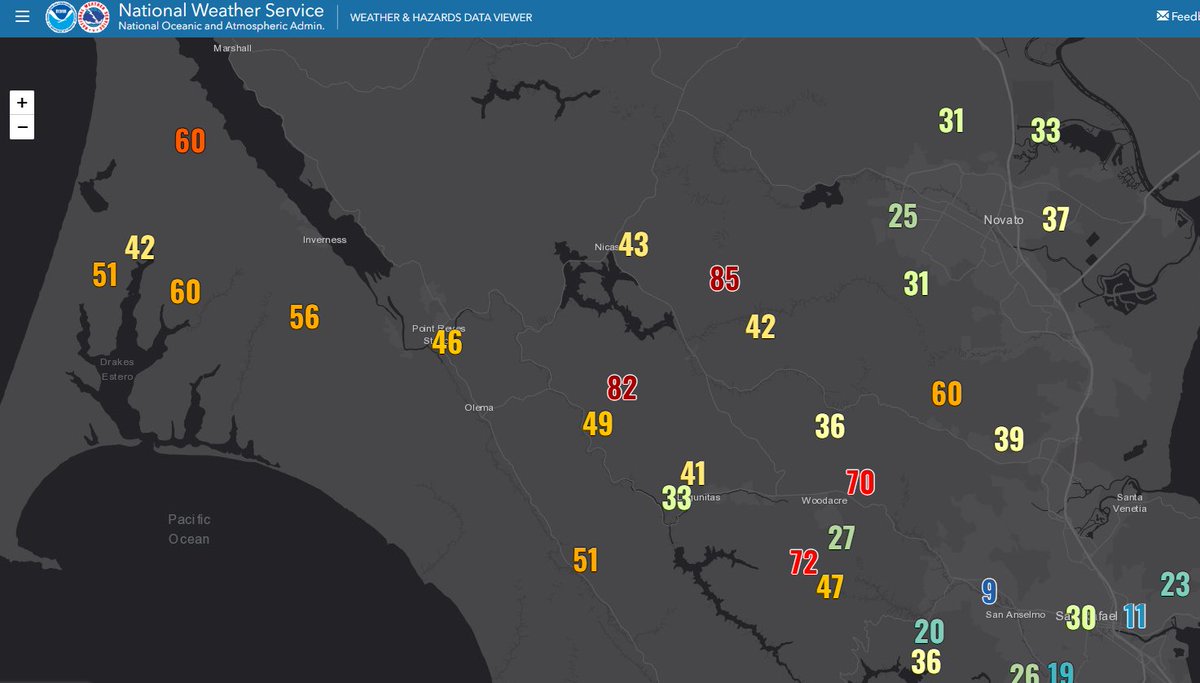Click the Drakes Estero map label
The height and width of the screenshot is (683, 1200).
click(x=117, y=369)
